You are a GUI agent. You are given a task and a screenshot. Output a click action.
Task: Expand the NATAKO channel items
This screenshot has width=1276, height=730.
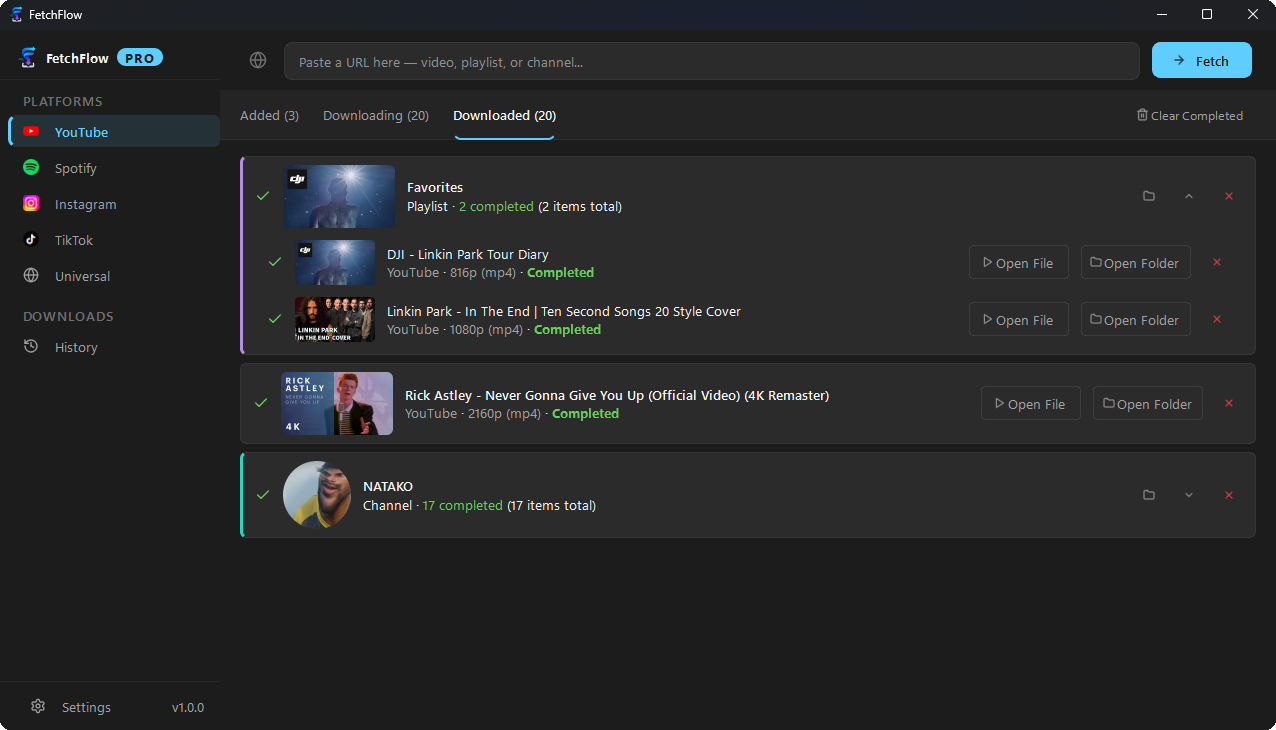(1189, 495)
